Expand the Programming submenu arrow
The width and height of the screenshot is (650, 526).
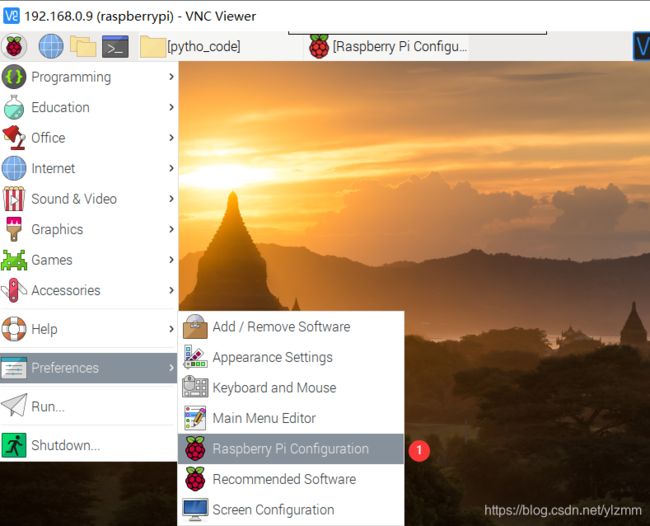click(x=171, y=77)
